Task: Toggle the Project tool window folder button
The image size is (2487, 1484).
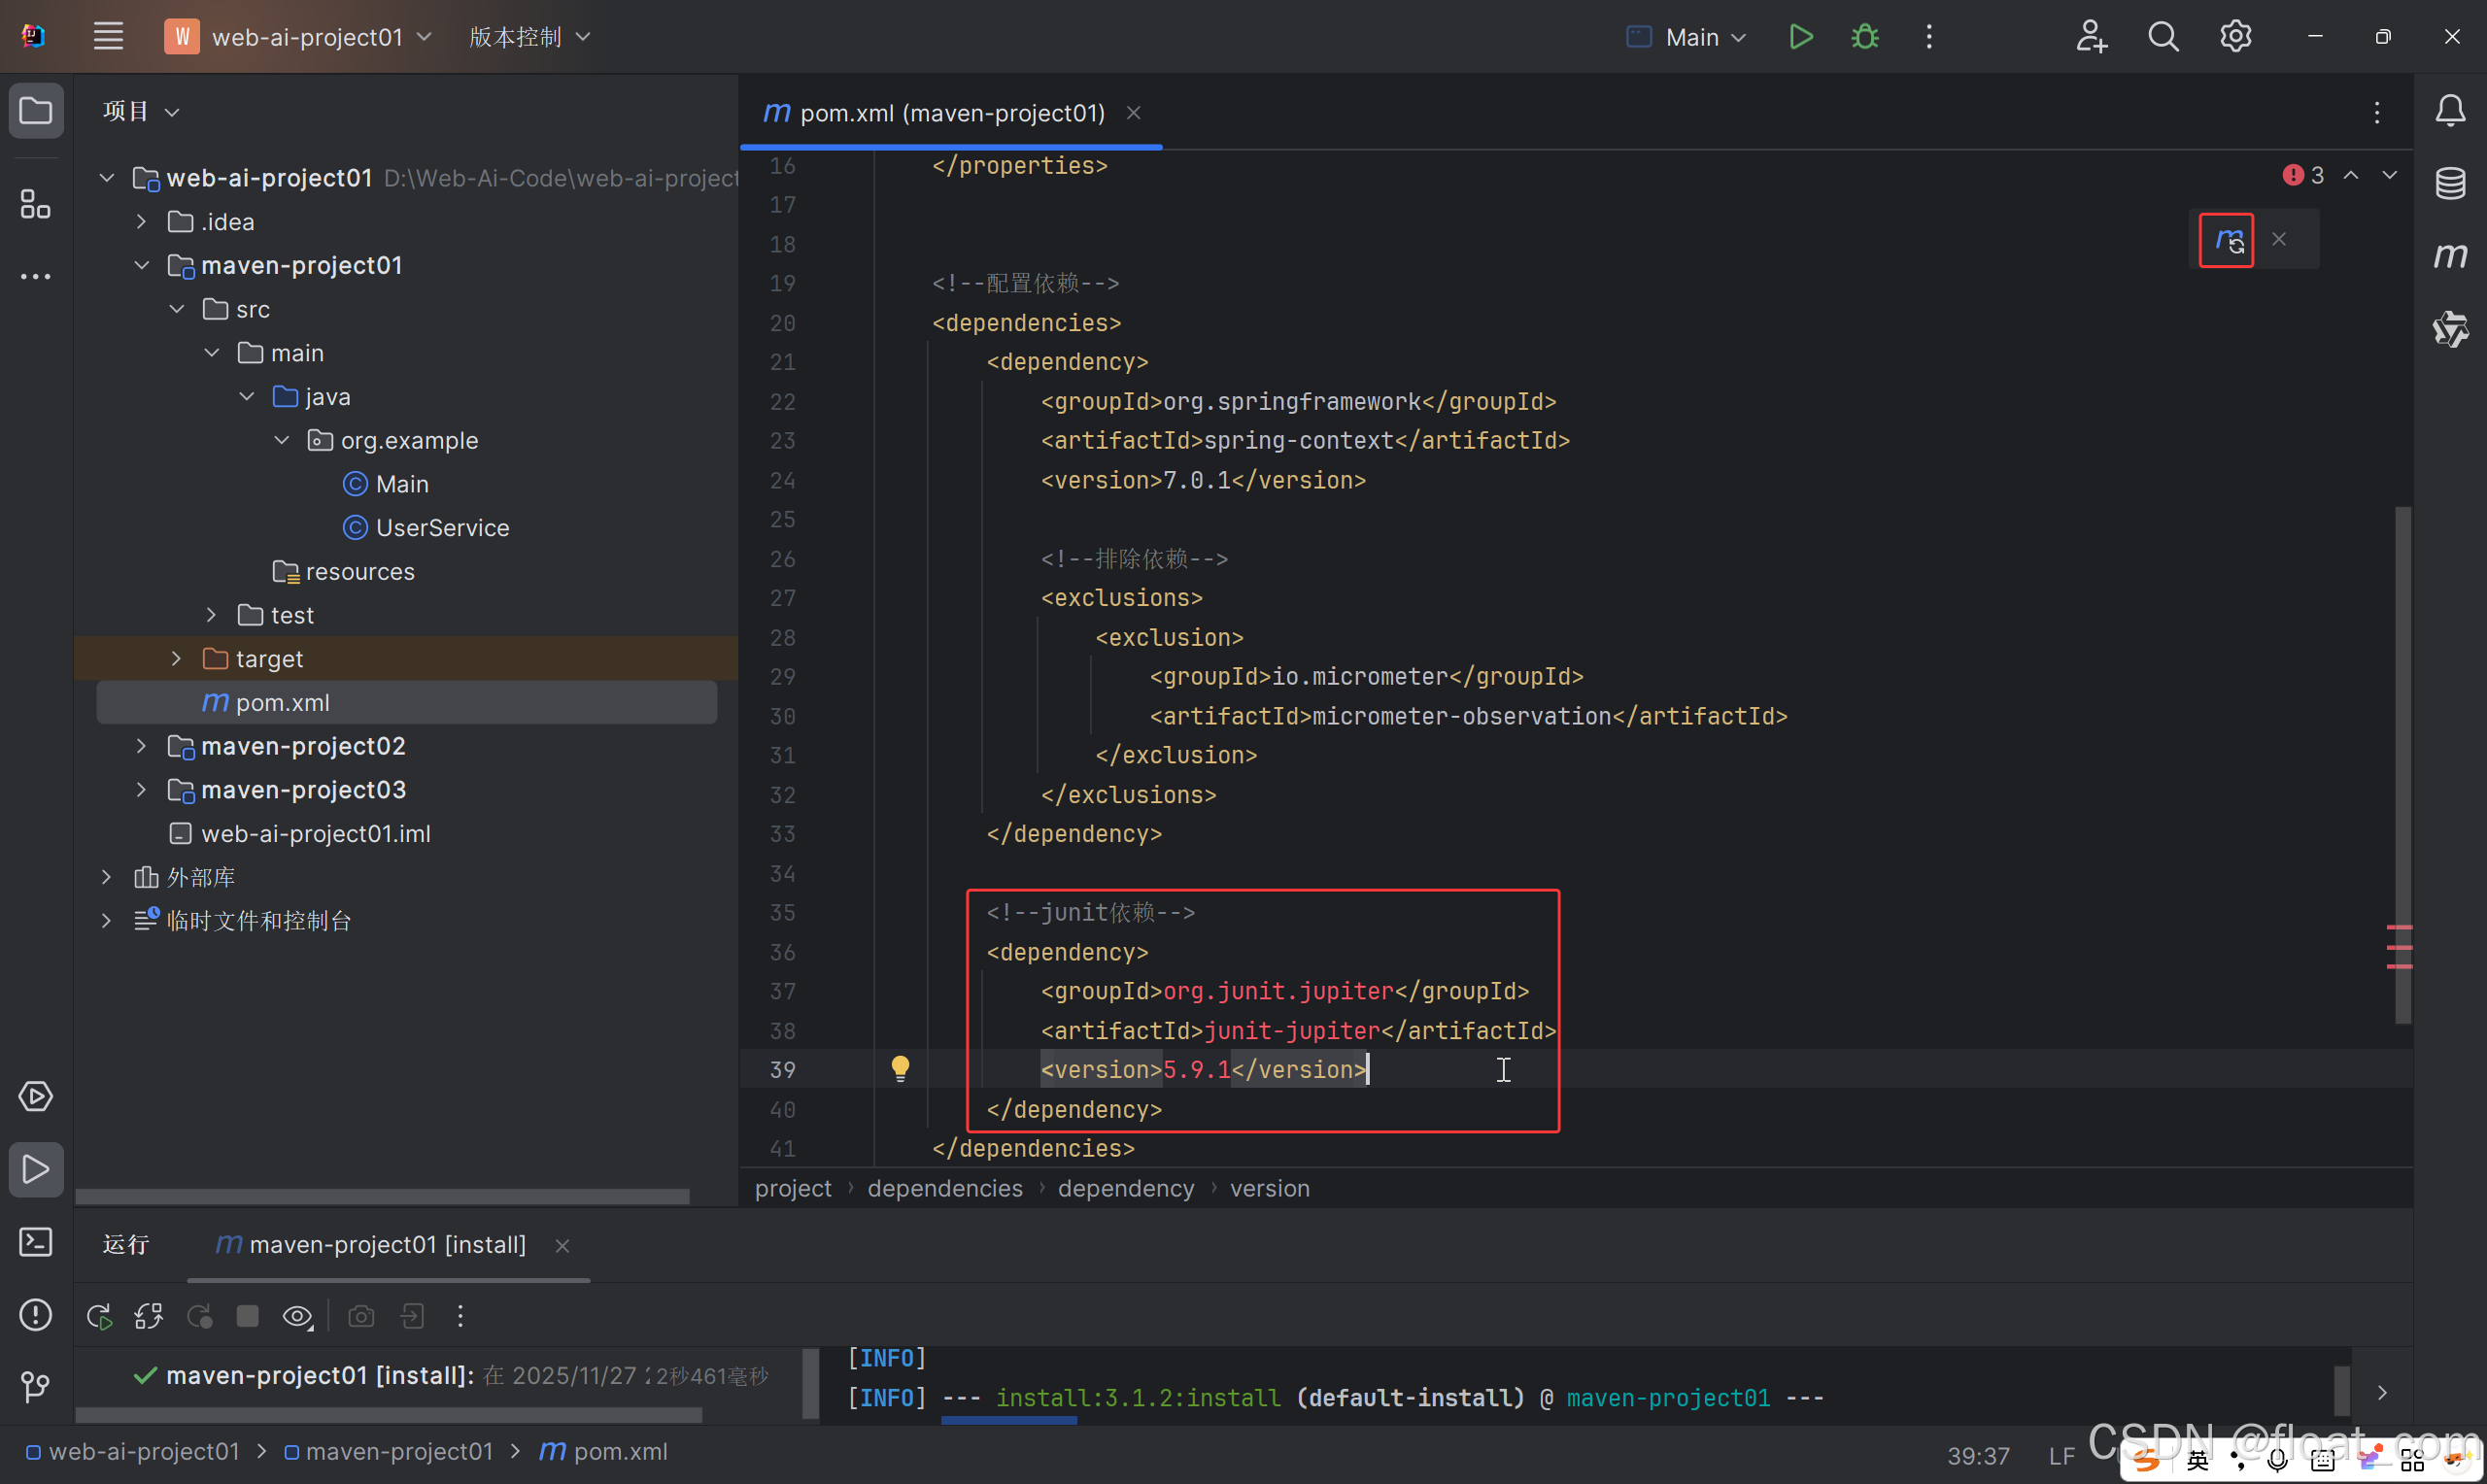Action: pyautogui.click(x=35, y=110)
